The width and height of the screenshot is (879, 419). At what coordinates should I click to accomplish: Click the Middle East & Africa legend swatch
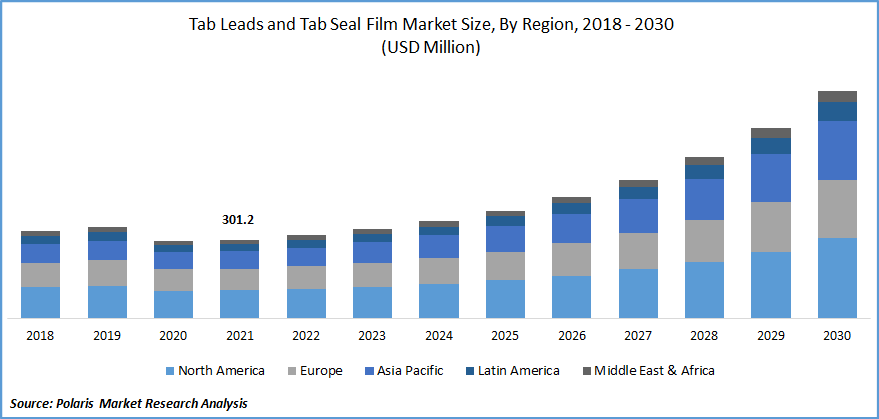[x=587, y=371]
